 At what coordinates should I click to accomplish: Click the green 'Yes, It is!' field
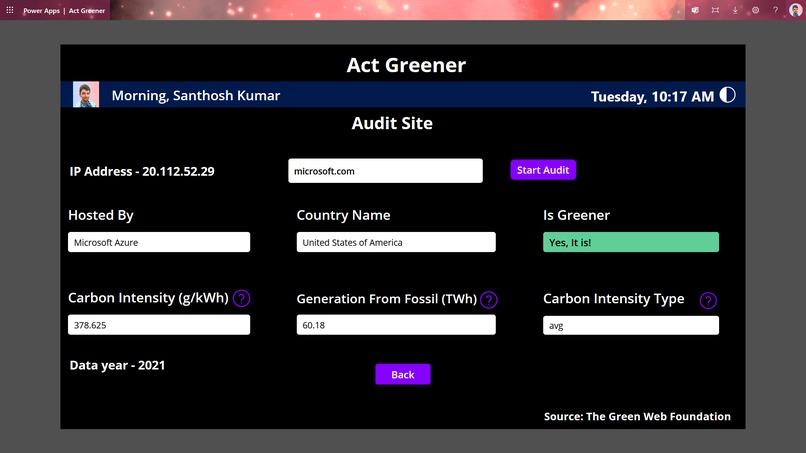coord(631,242)
